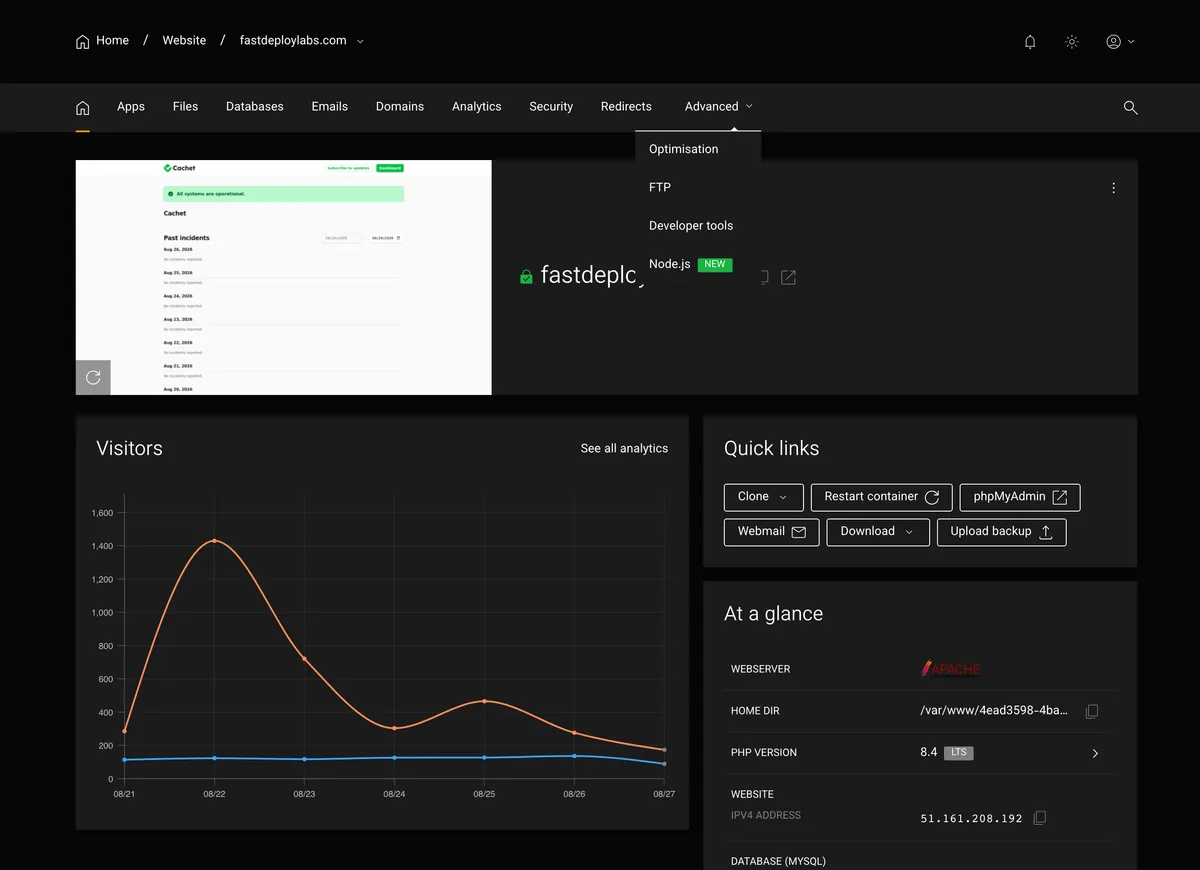Image resolution: width=1200 pixels, height=870 pixels.
Task: Click the search magnifier icon
Action: coord(1131,107)
